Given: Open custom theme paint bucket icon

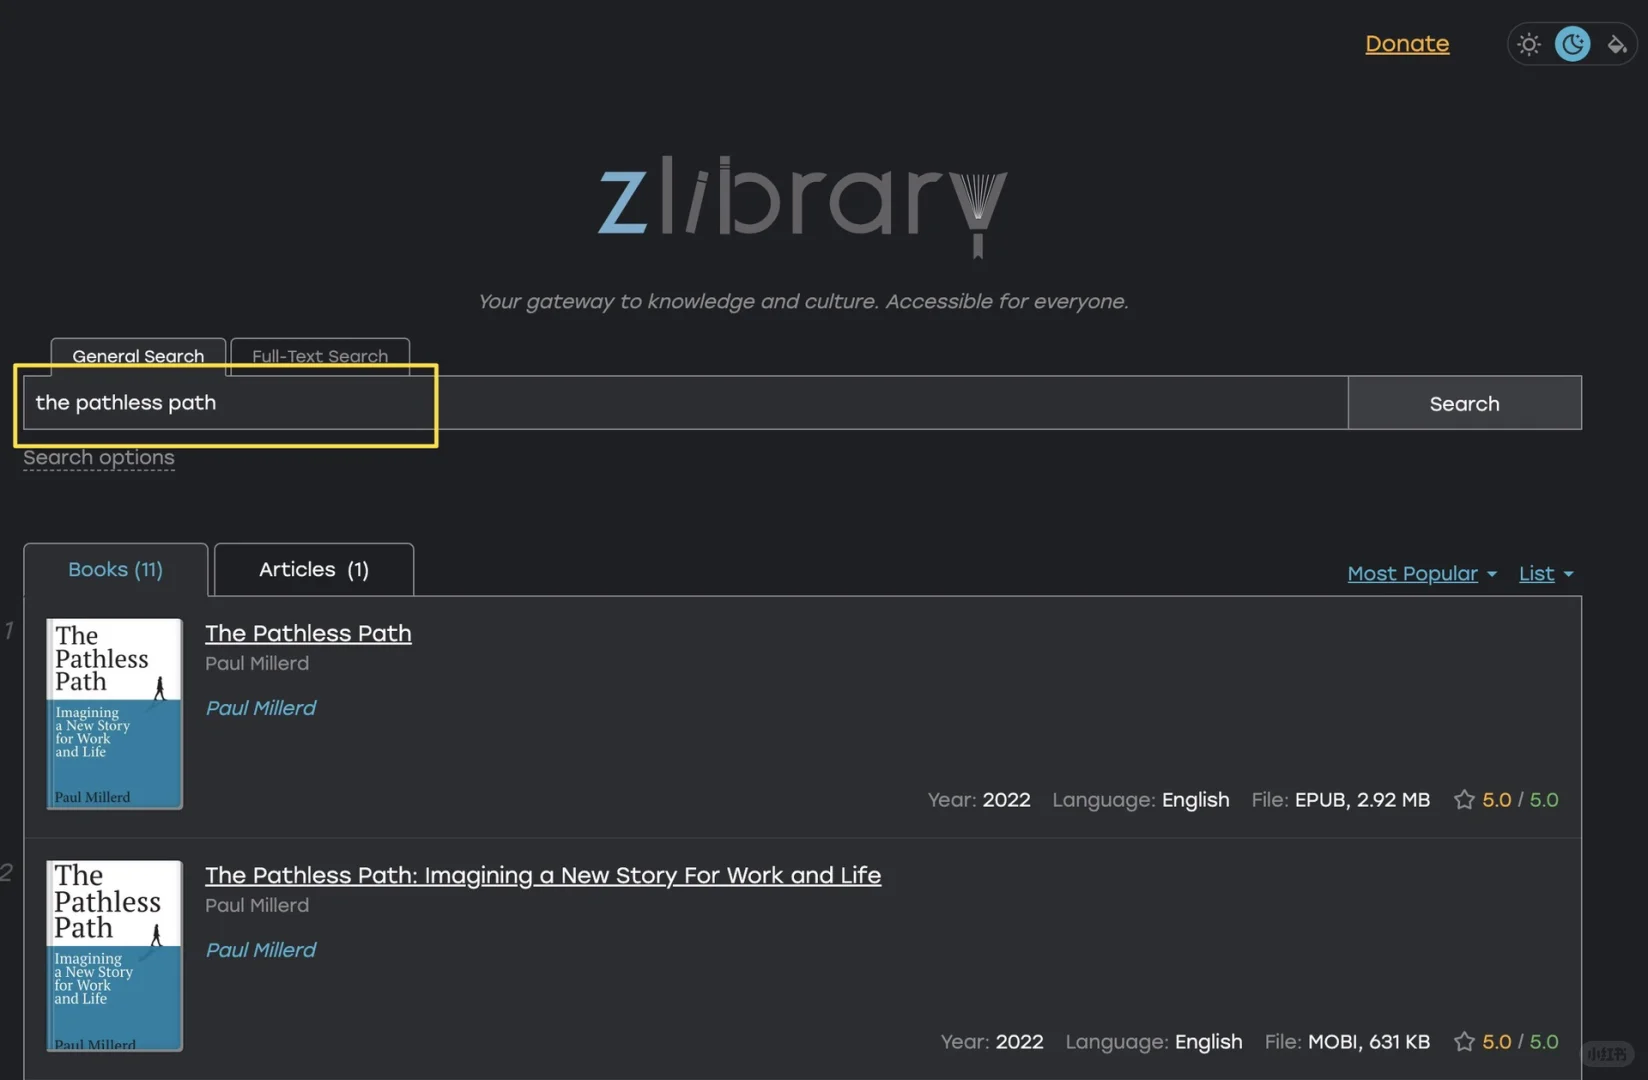Looking at the screenshot, I should pos(1616,44).
